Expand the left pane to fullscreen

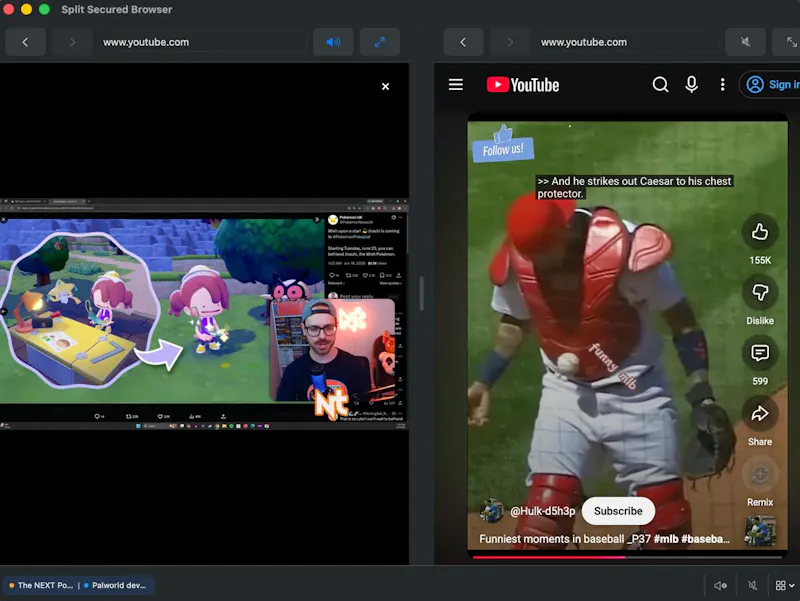[380, 42]
